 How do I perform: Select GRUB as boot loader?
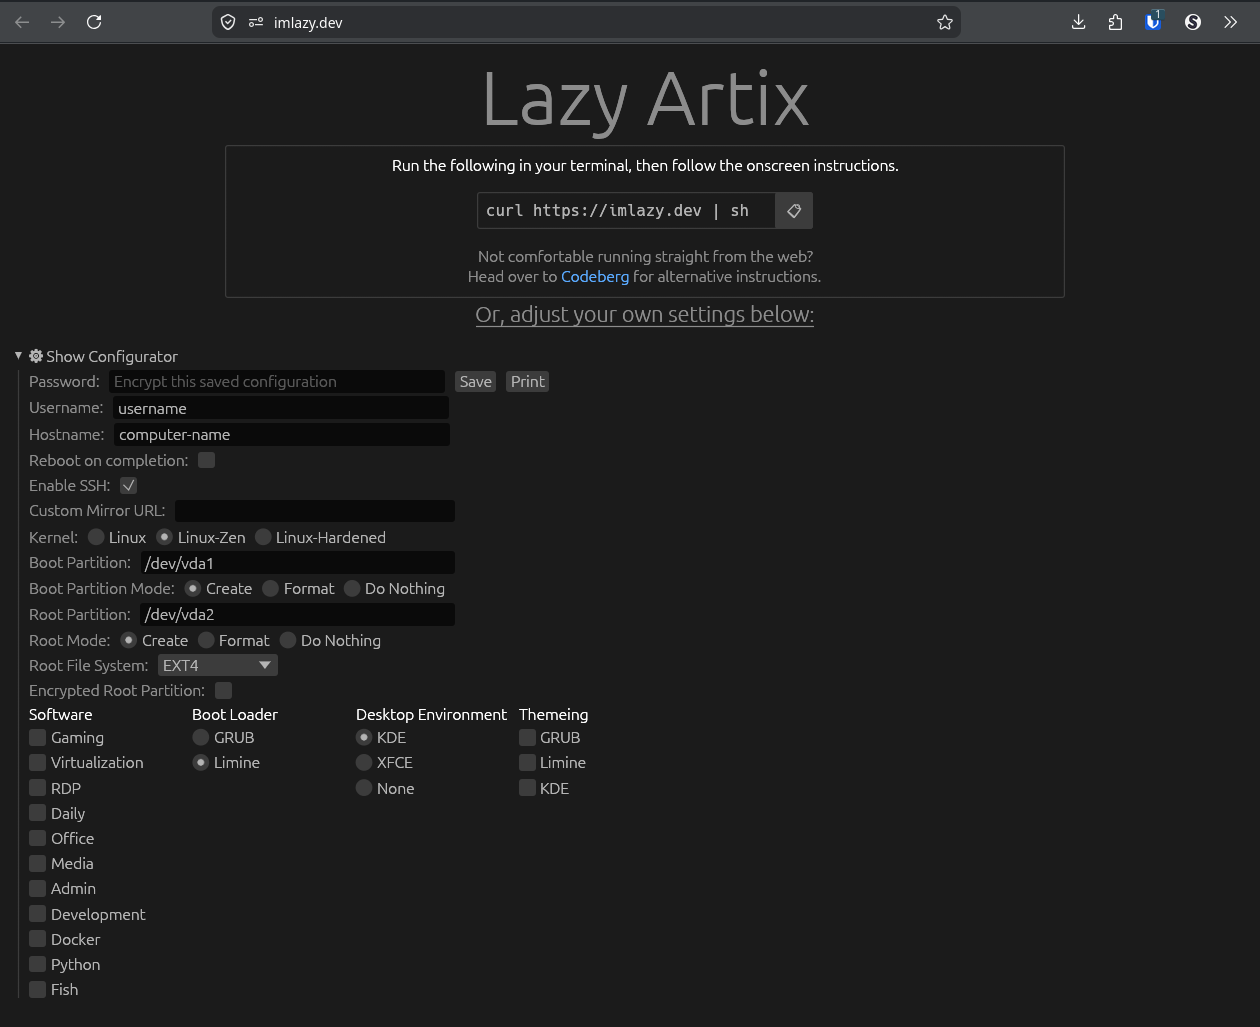point(201,737)
